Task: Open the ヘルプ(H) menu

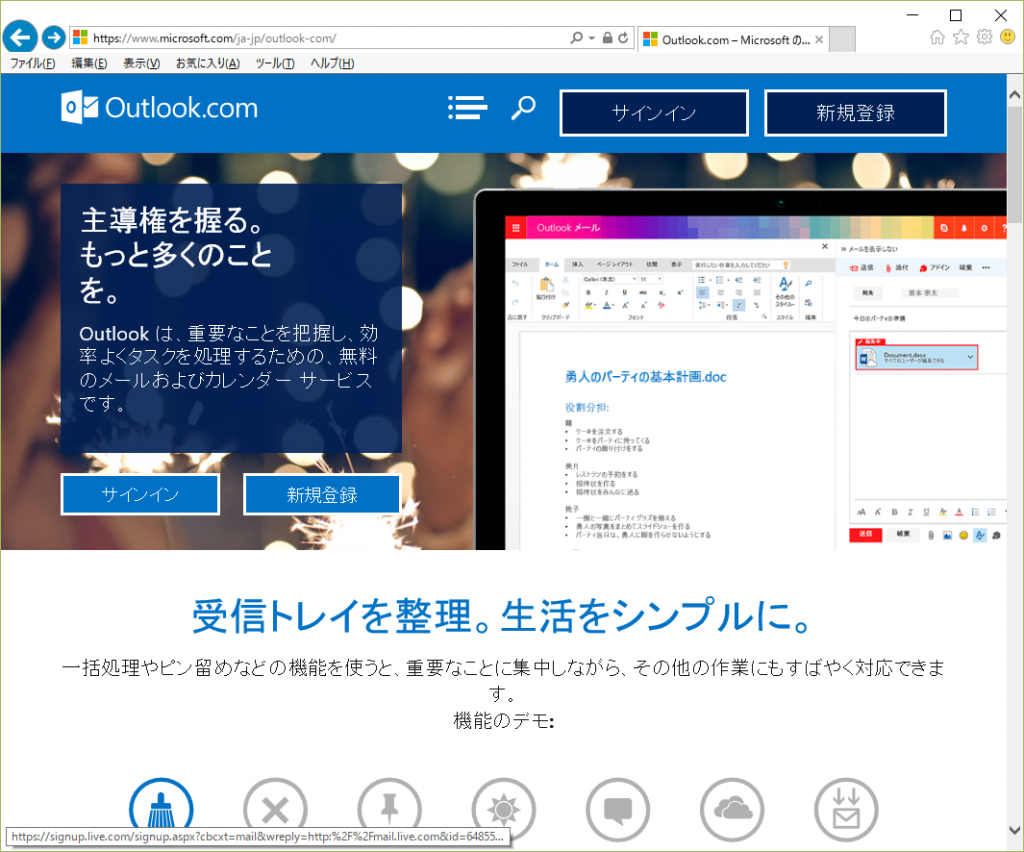Action: coord(332,63)
